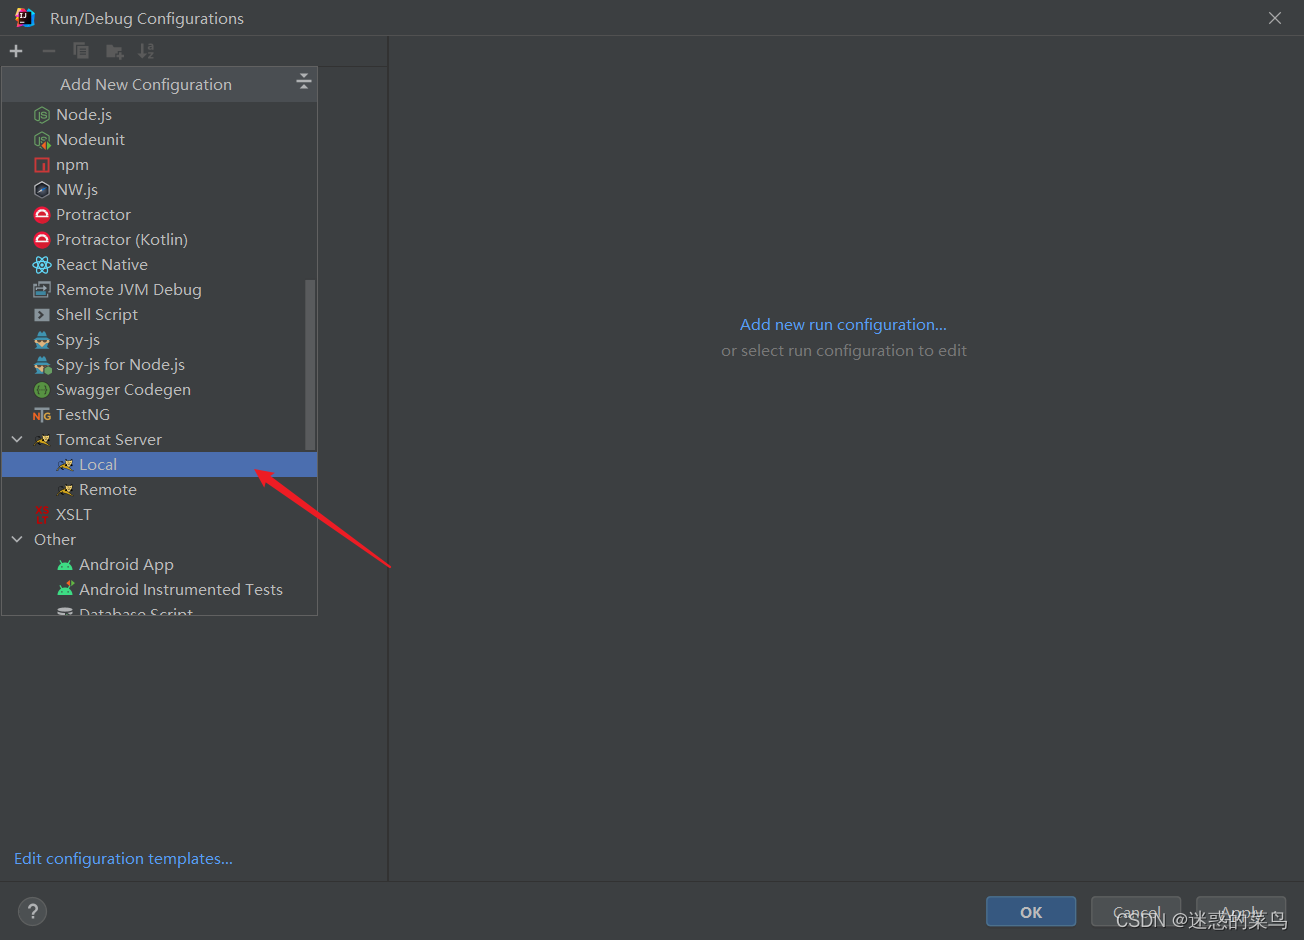Collapse the Other group chevron
Image resolution: width=1304 pixels, height=940 pixels.
coord(17,540)
